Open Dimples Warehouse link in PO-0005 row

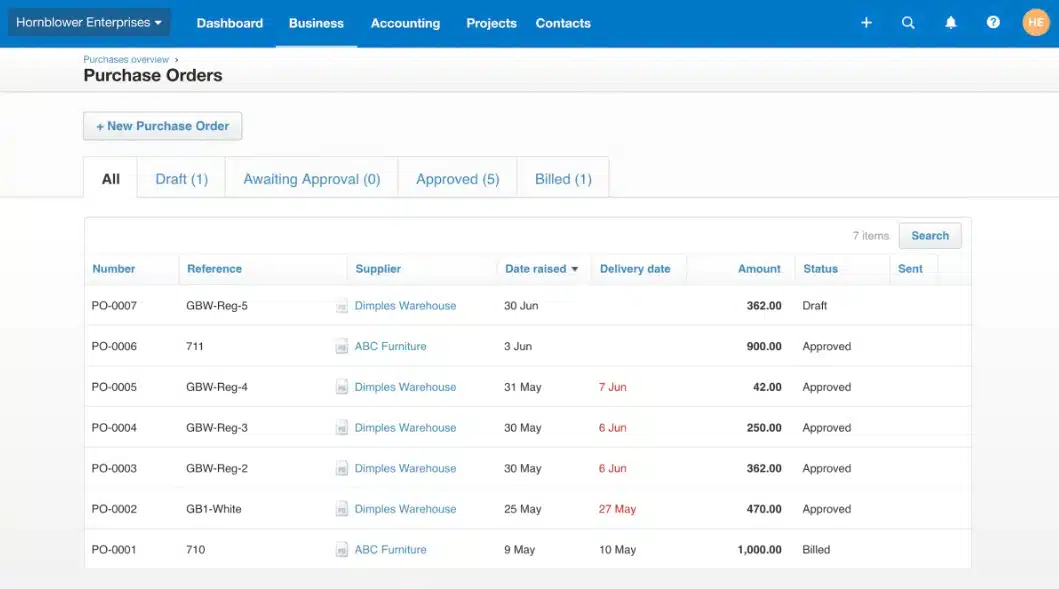(x=405, y=387)
